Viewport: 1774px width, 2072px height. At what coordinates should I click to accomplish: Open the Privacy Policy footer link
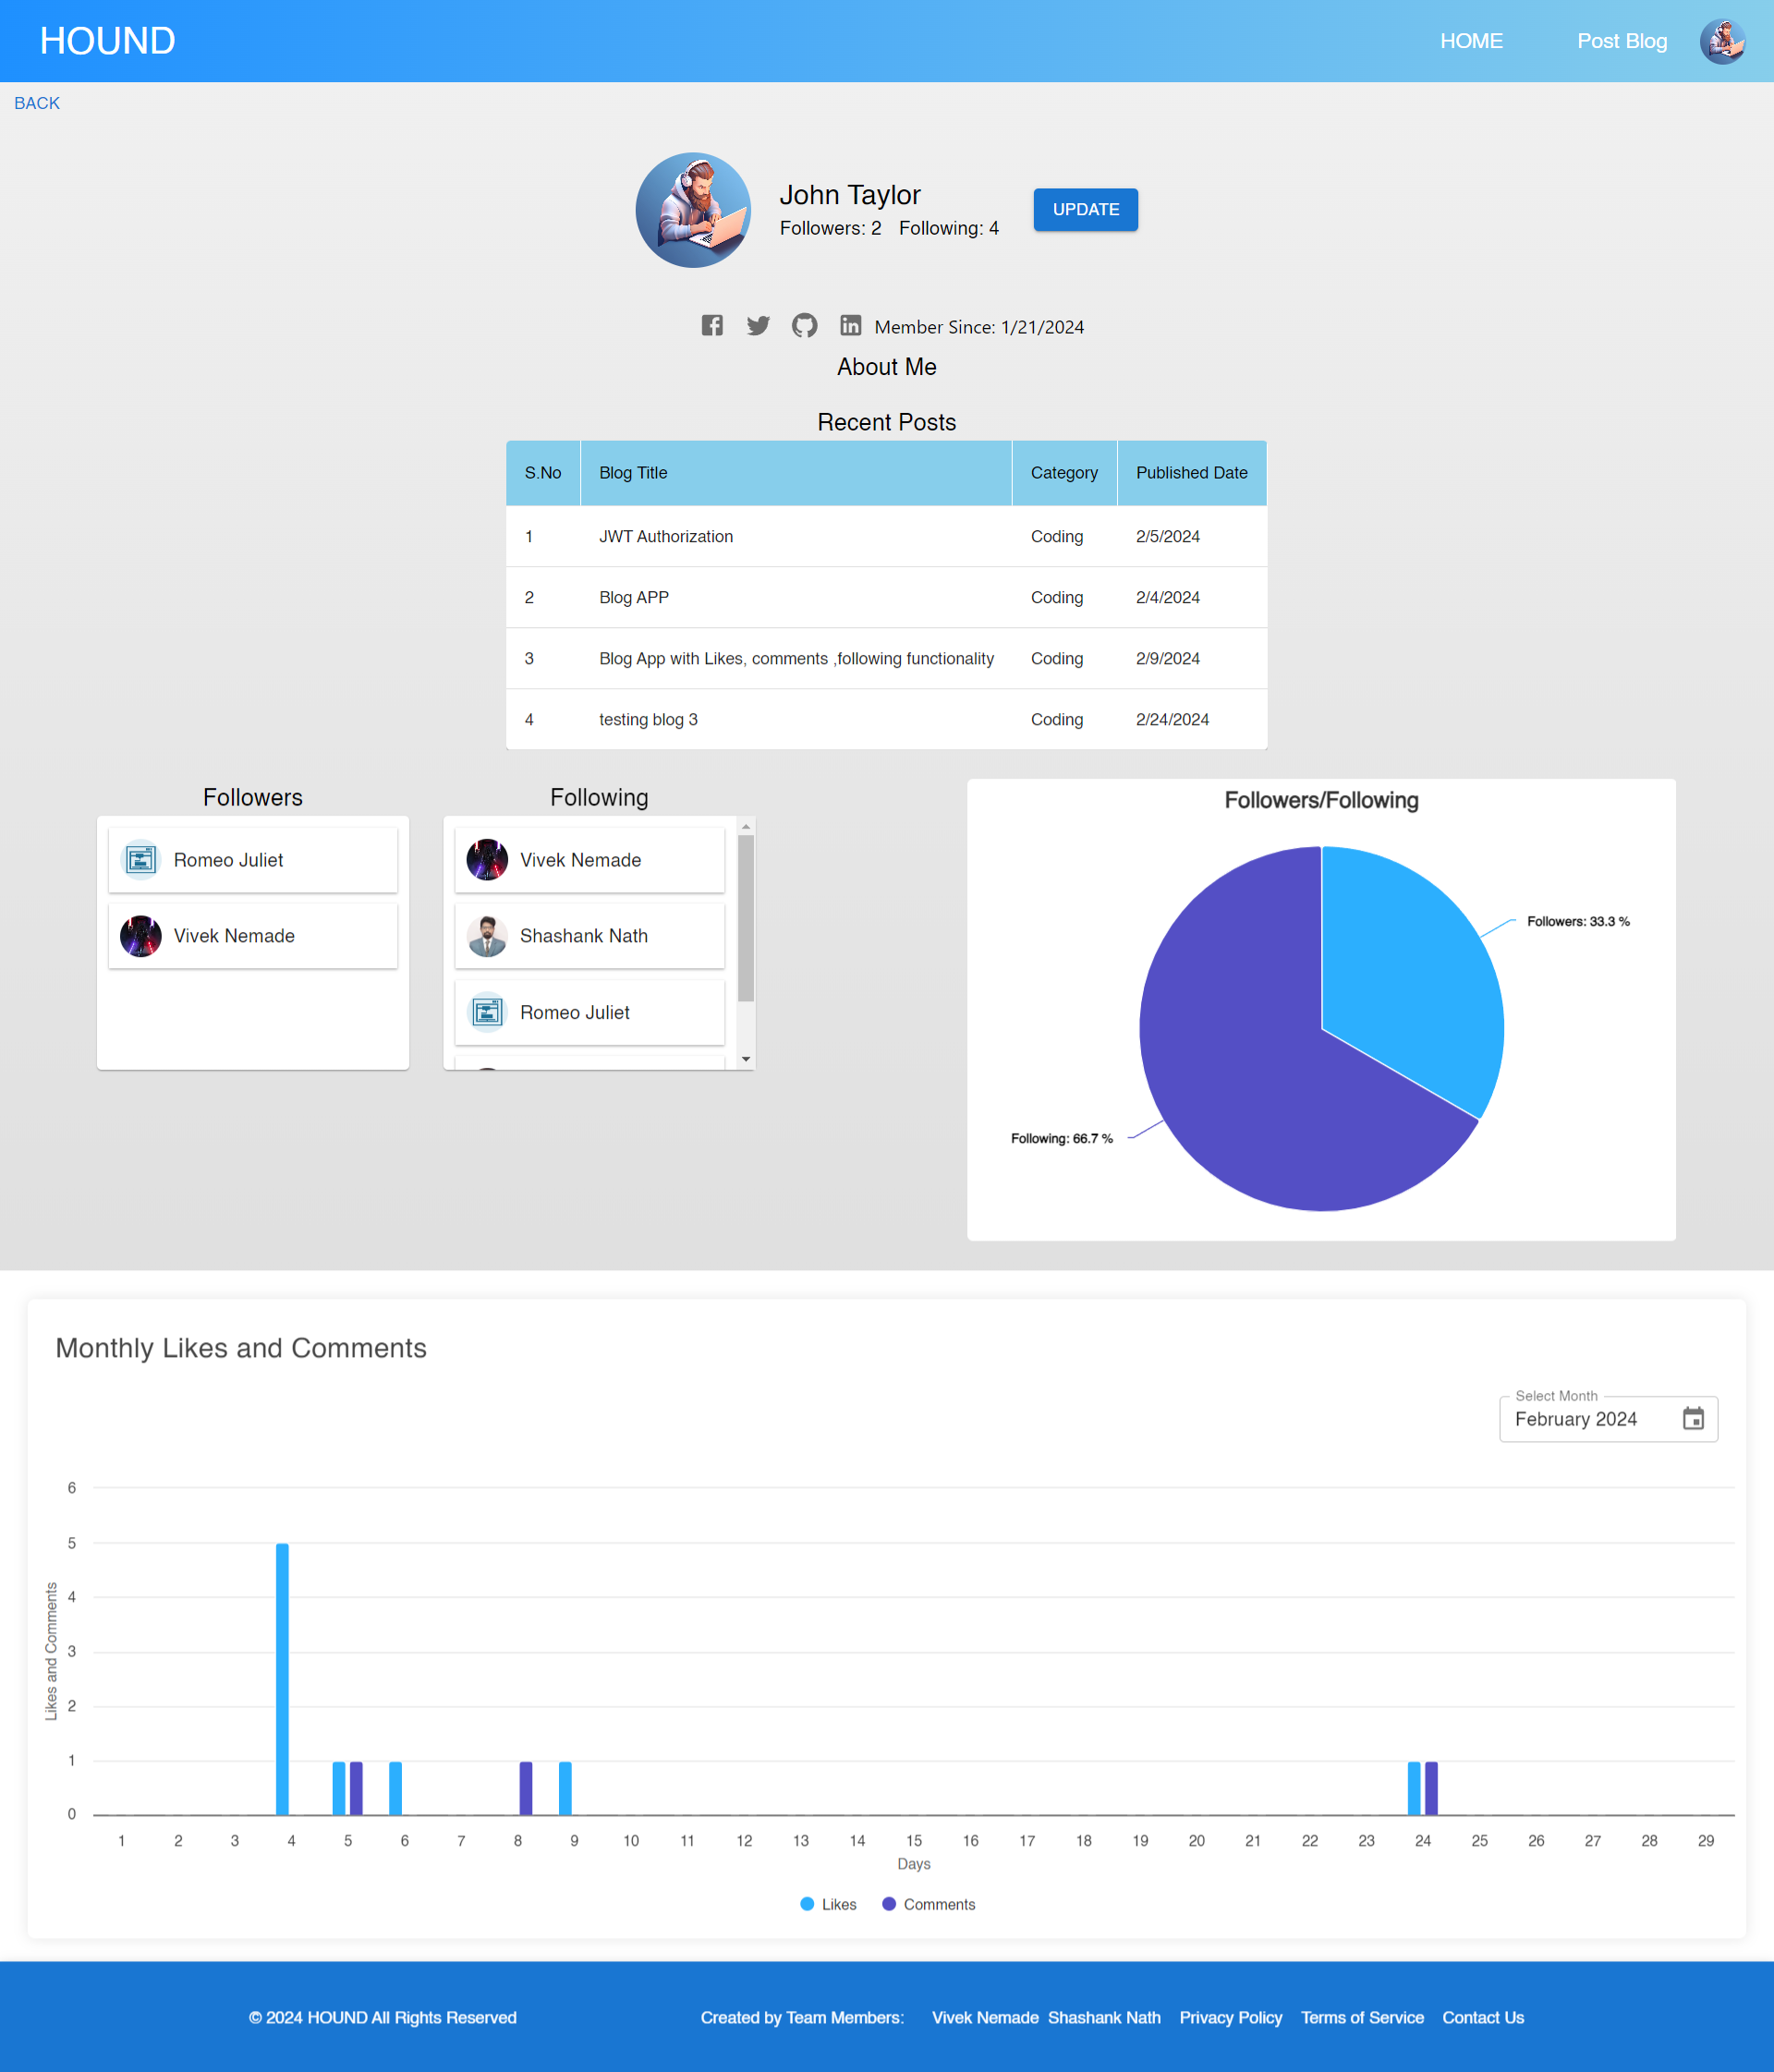coord(1230,2017)
